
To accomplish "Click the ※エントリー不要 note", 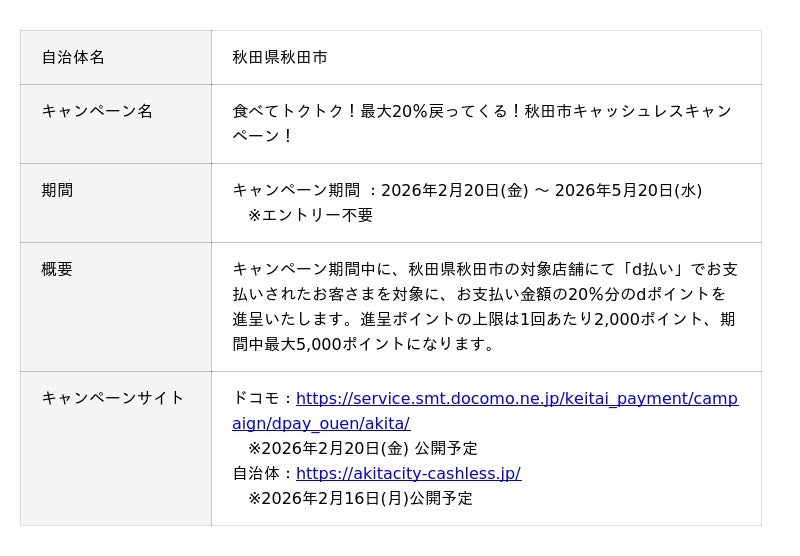I will coord(310,215).
